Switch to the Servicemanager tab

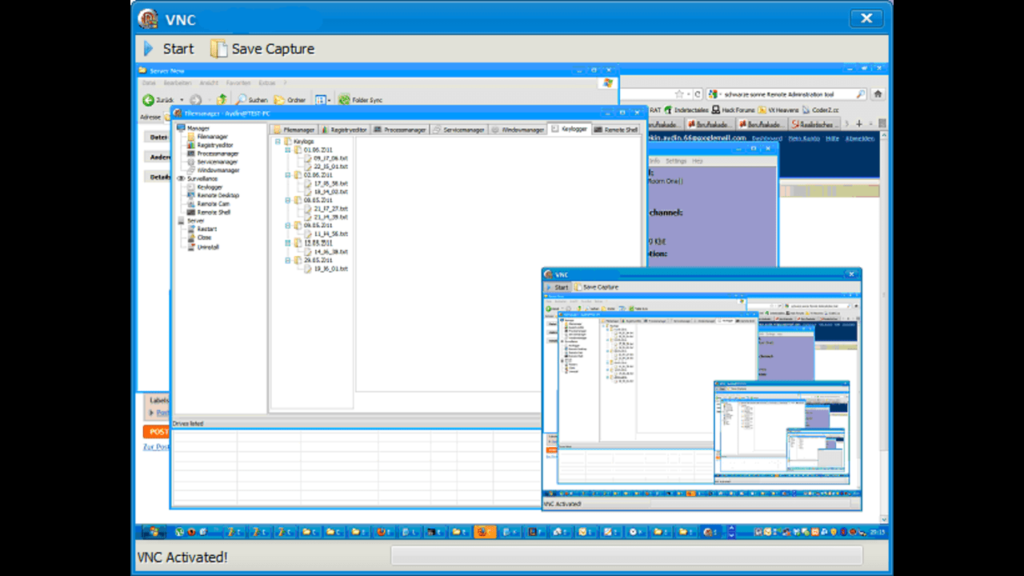point(458,129)
